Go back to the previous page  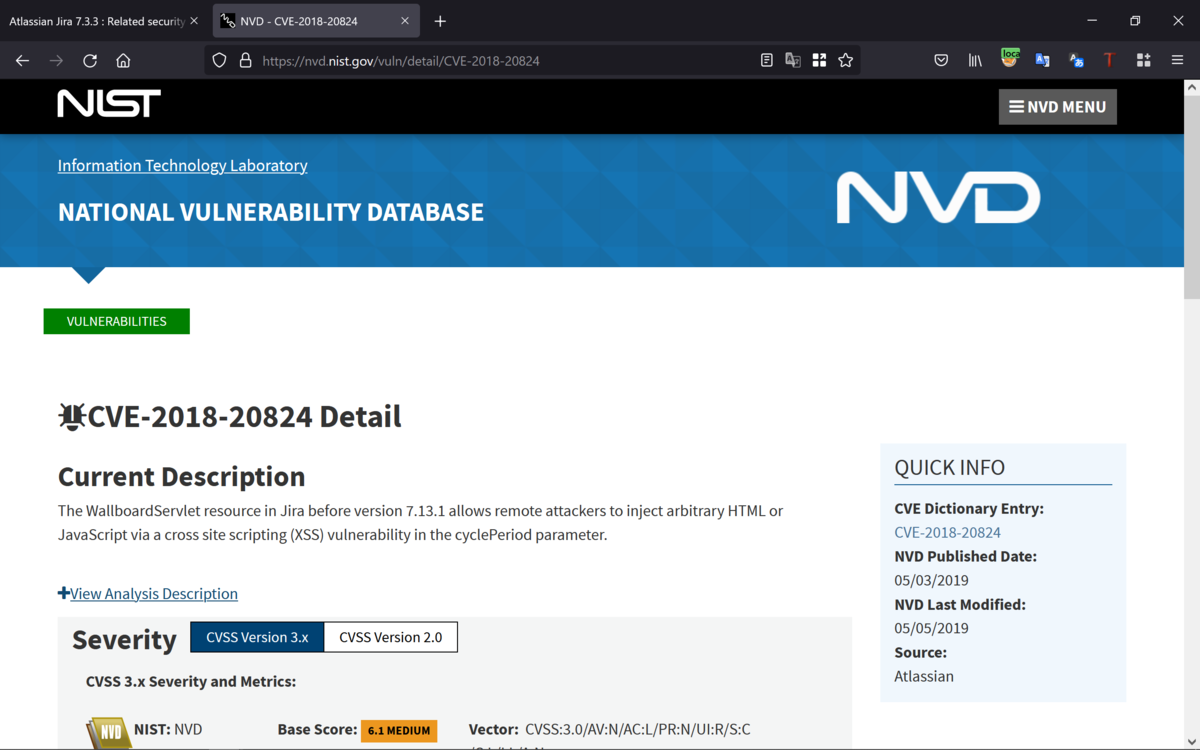point(22,60)
